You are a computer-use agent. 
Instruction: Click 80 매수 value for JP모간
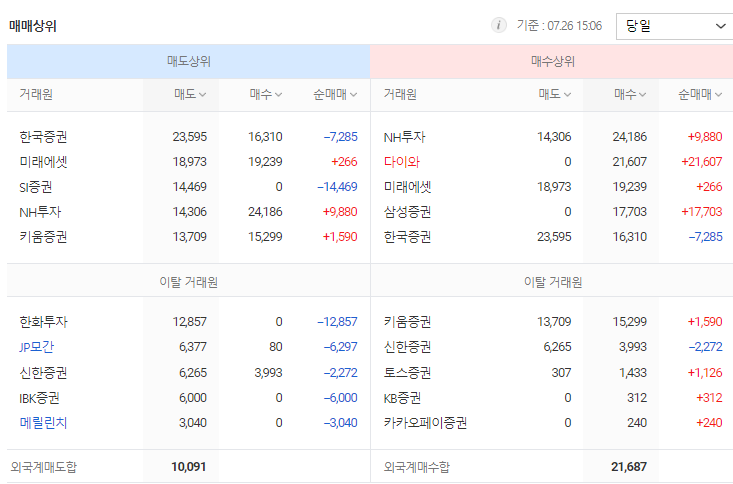[x=275, y=347]
